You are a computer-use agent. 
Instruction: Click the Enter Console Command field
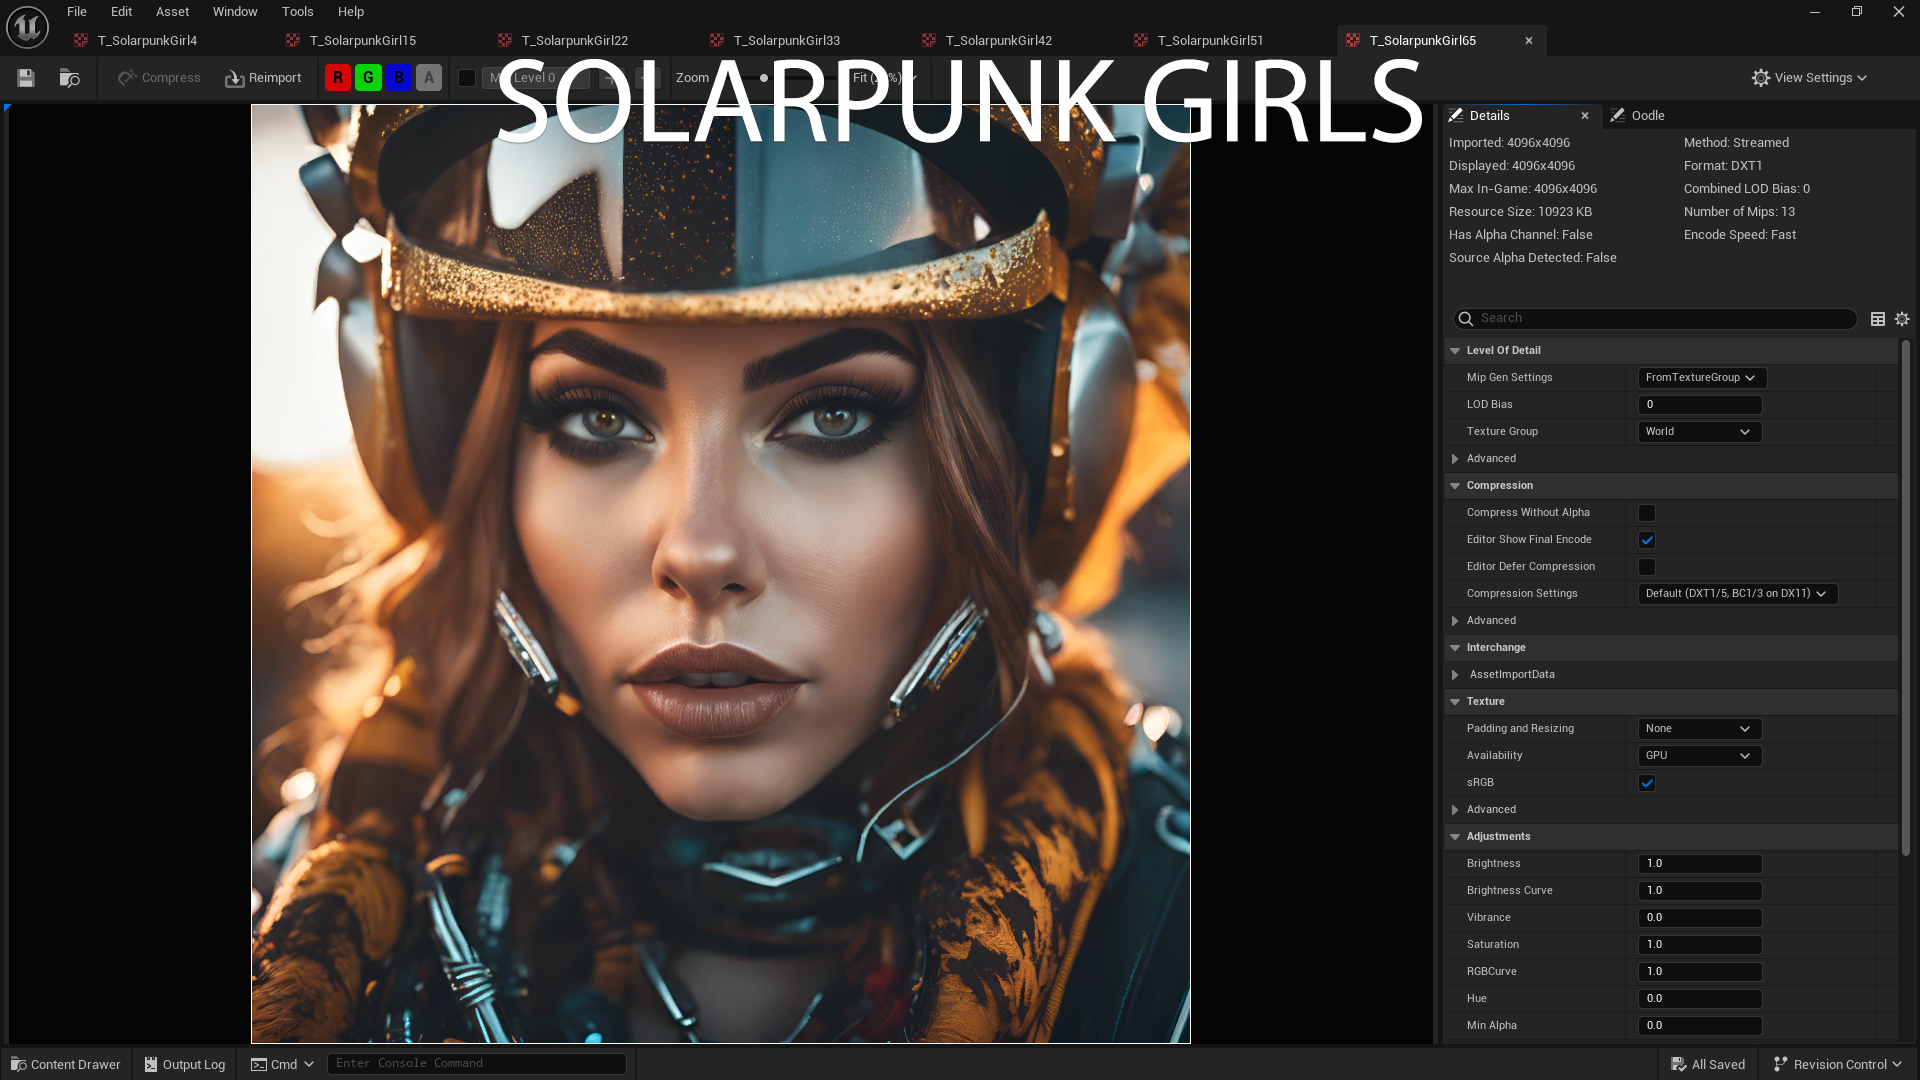[477, 1064]
